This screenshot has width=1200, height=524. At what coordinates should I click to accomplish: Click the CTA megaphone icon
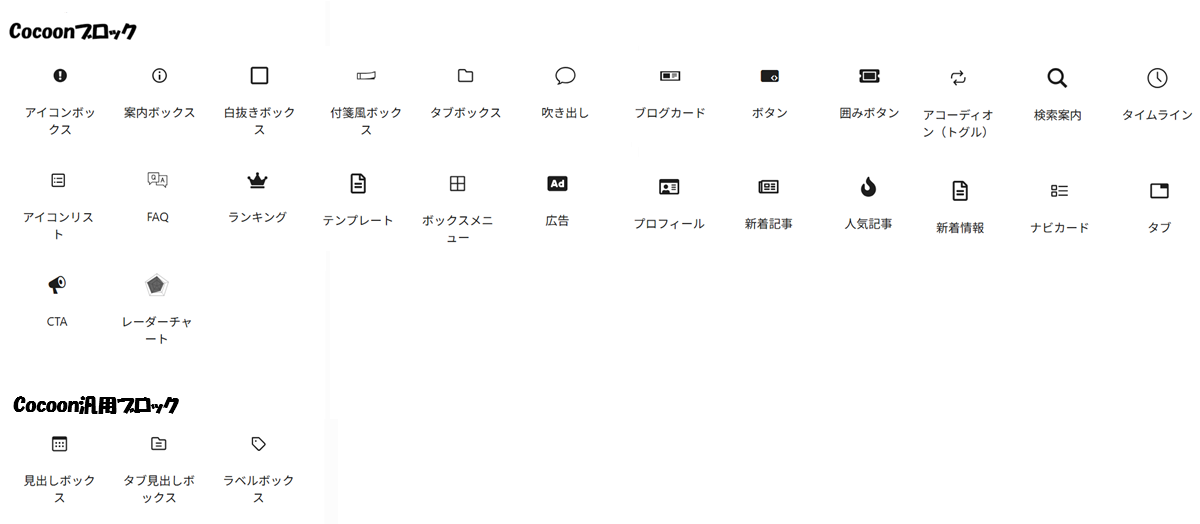coord(57,286)
